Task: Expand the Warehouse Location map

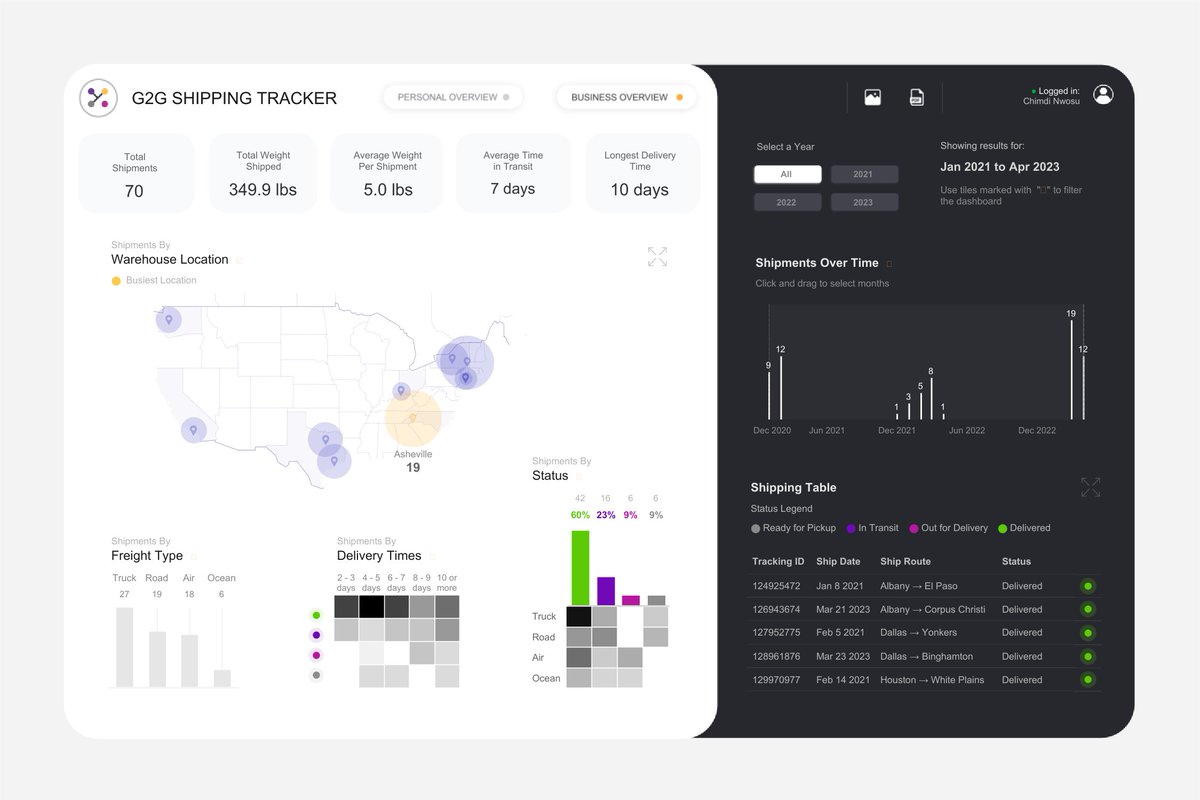Action: (x=657, y=257)
